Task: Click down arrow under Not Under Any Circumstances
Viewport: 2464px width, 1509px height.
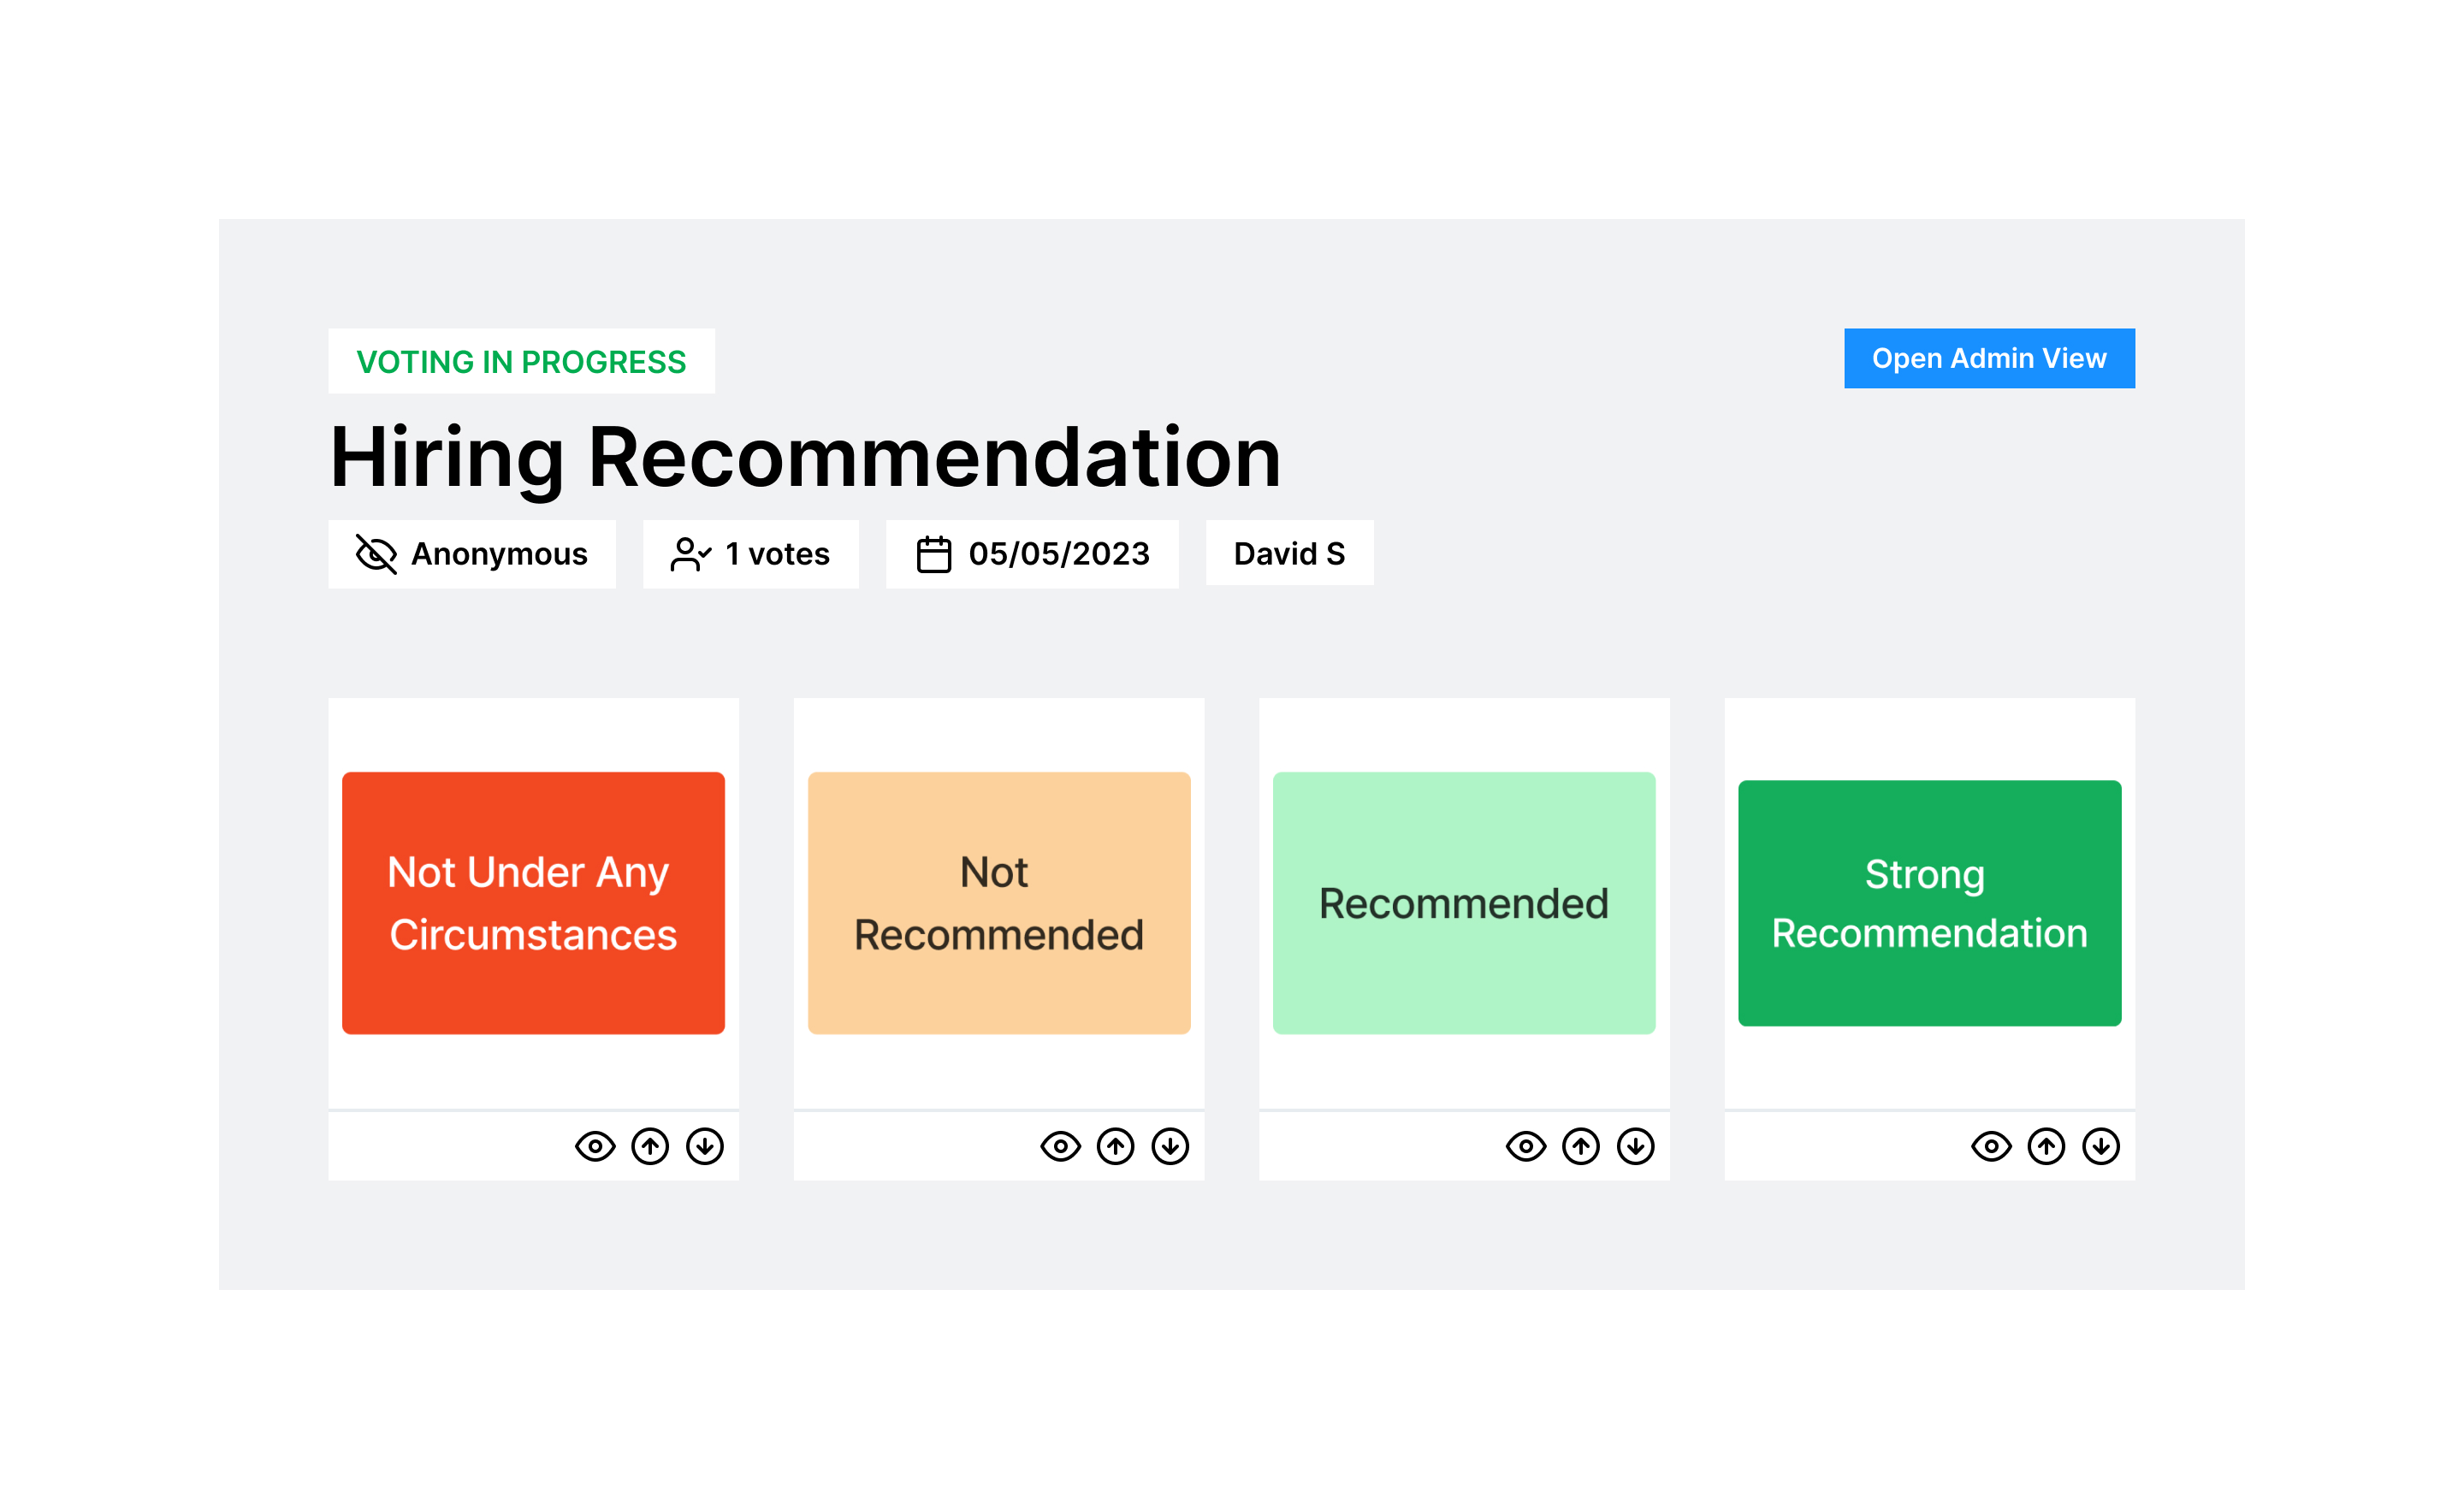Action: (705, 1146)
